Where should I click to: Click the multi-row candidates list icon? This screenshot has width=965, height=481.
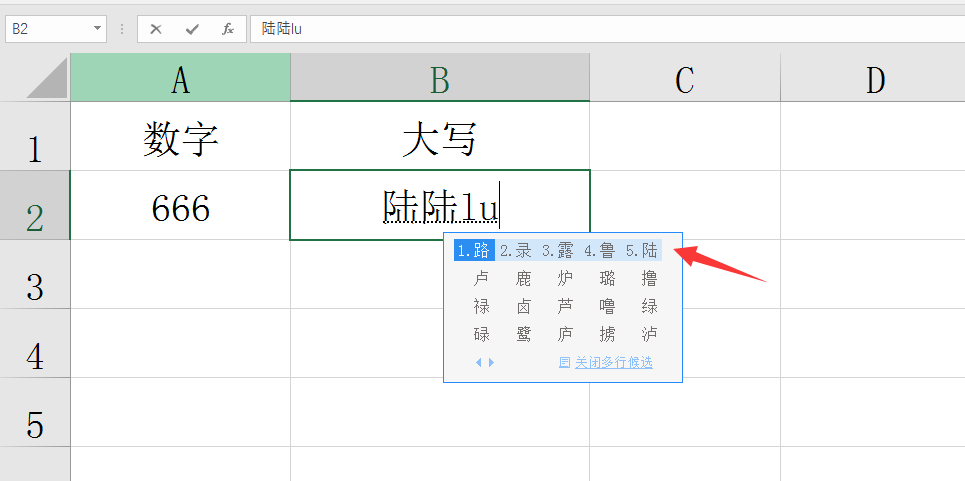(565, 362)
